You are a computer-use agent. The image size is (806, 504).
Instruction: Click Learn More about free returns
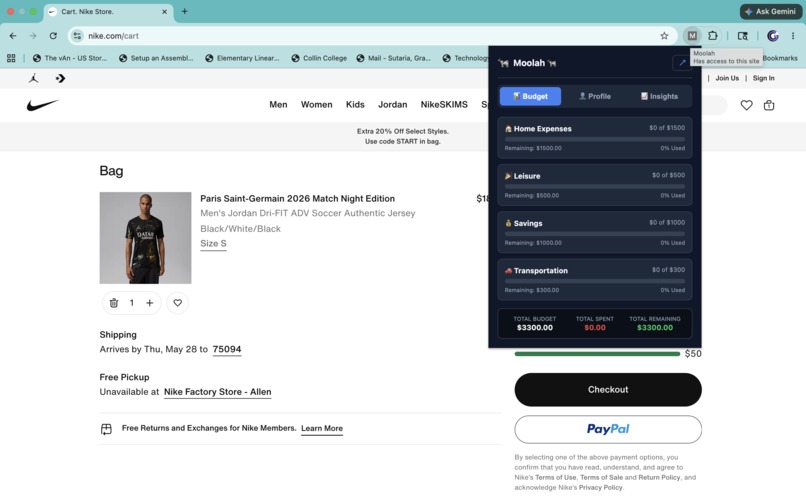pyautogui.click(x=322, y=428)
